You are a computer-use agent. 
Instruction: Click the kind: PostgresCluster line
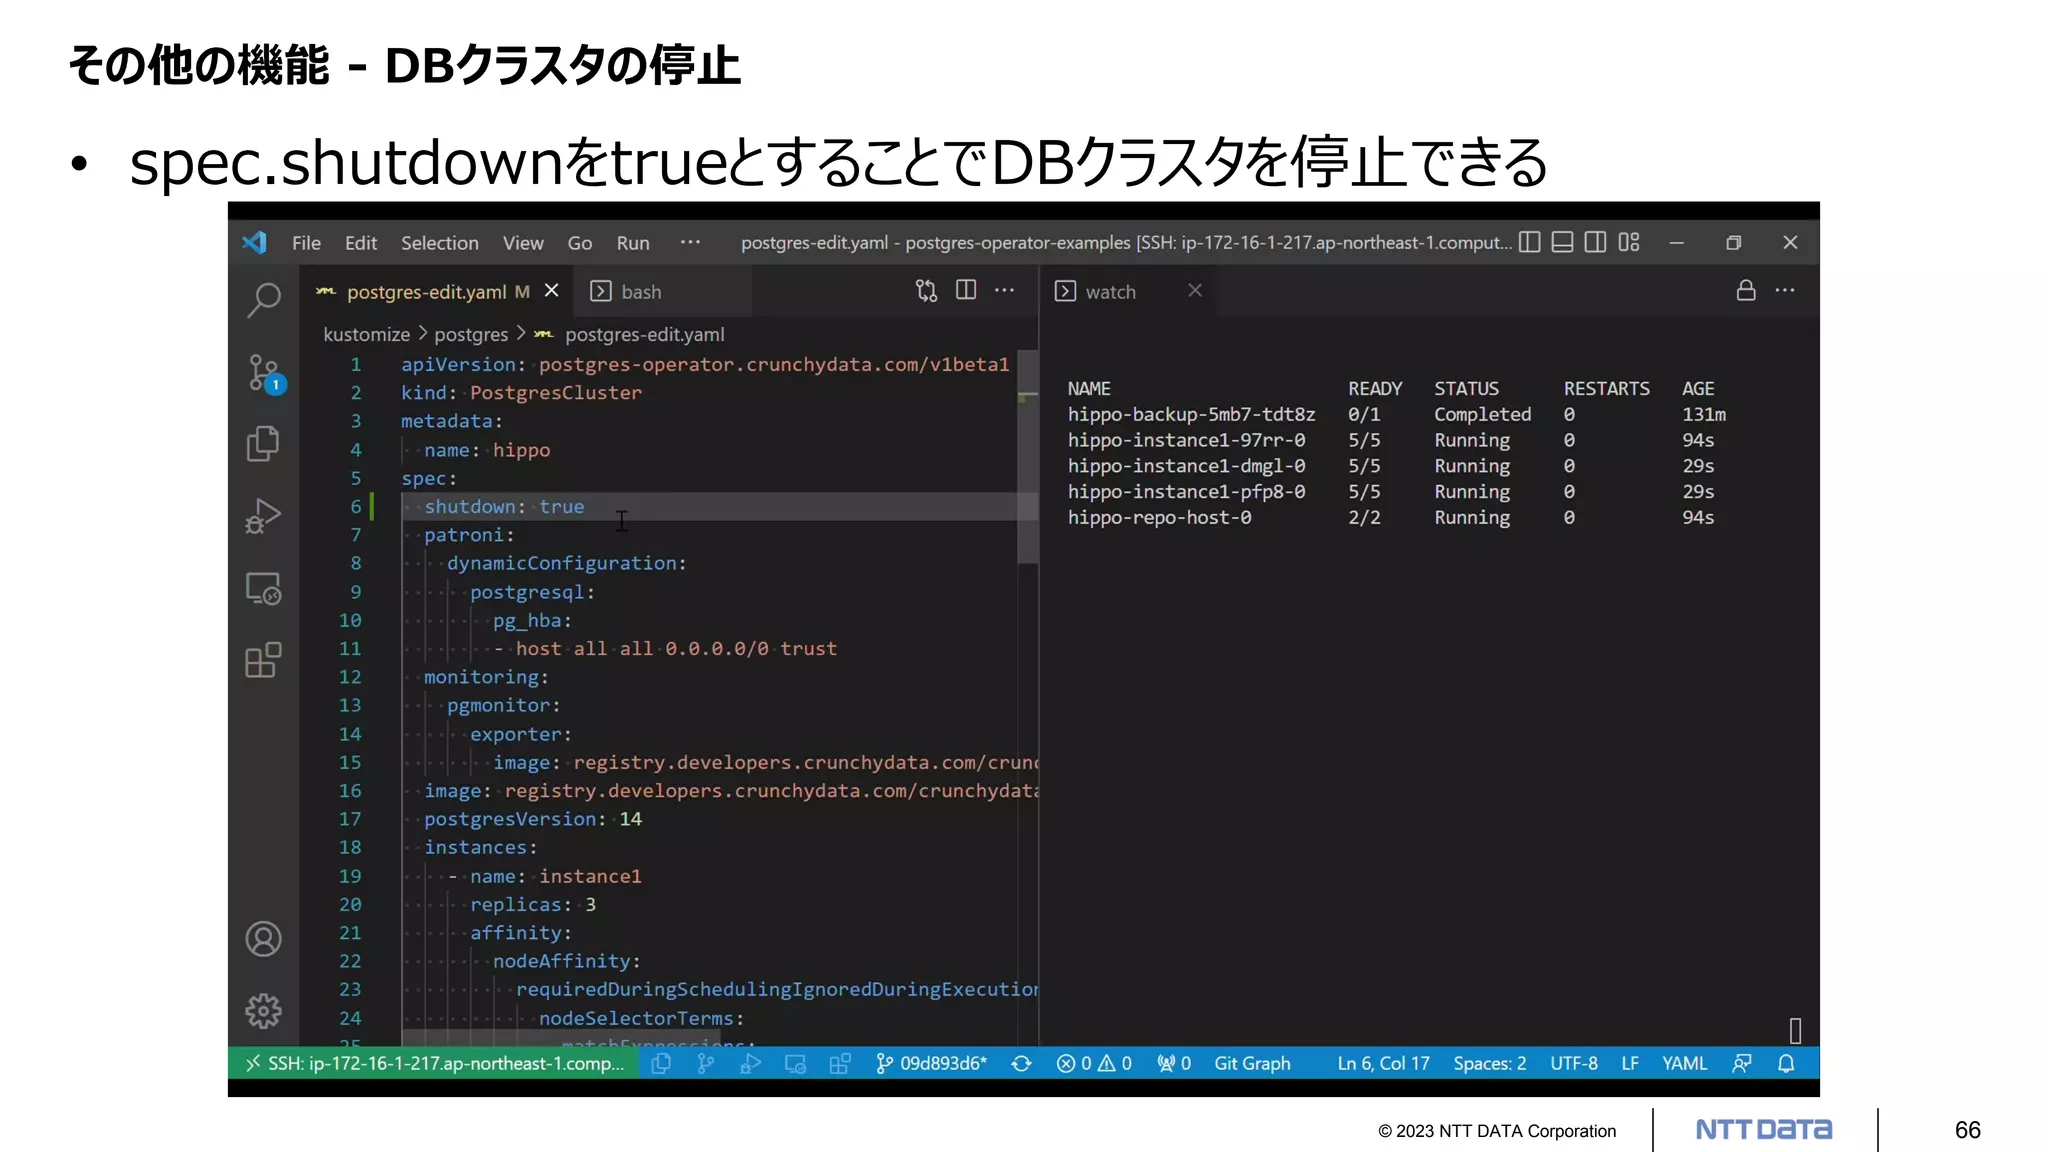click(522, 393)
